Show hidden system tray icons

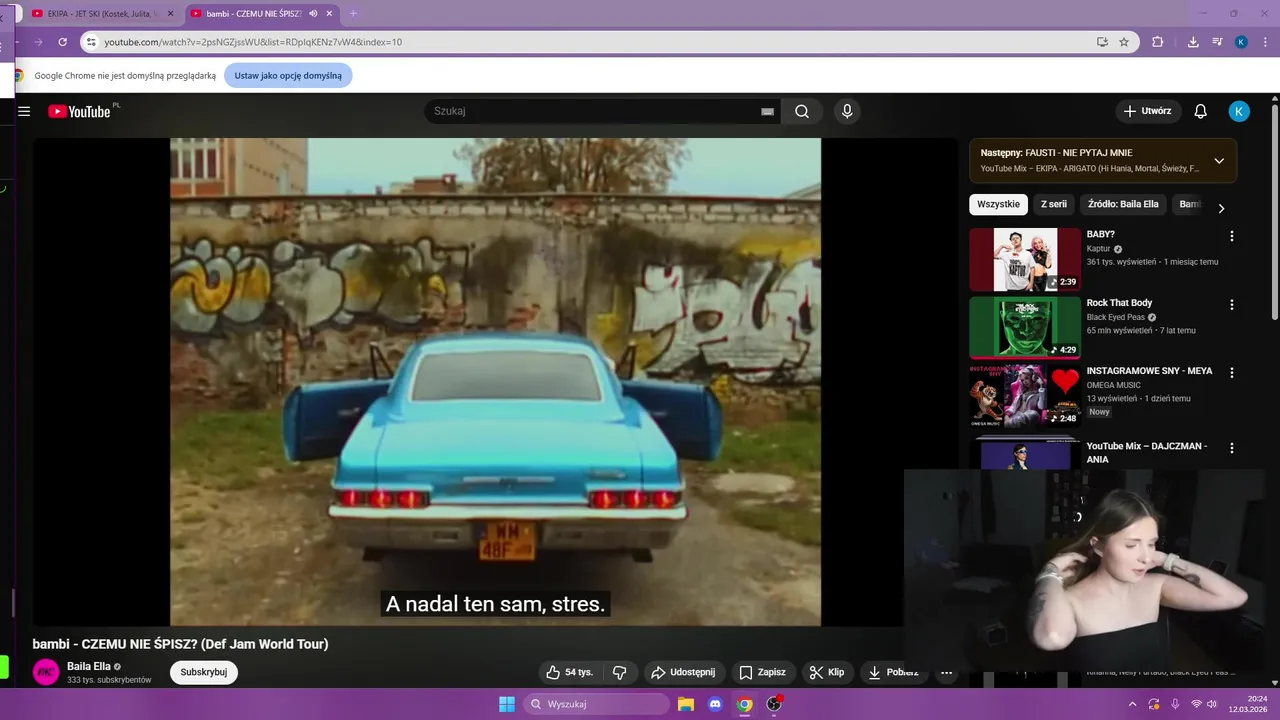point(1130,704)
